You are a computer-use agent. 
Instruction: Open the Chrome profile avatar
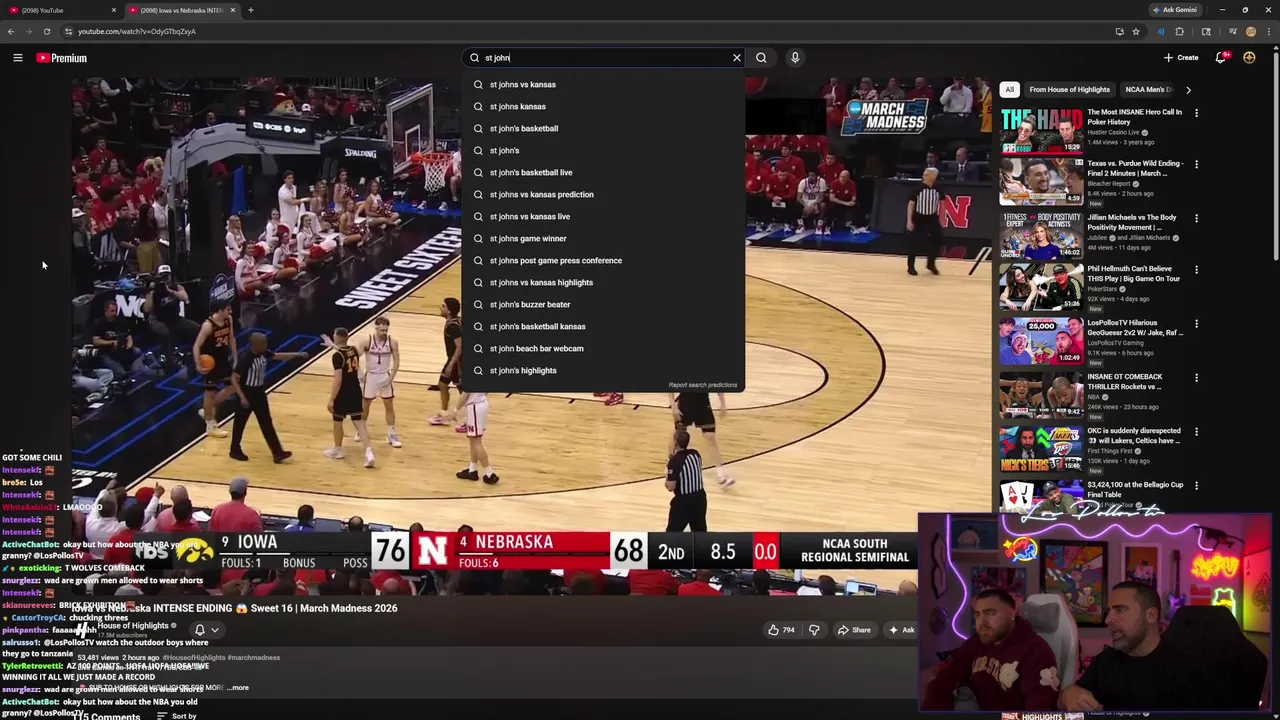pos(1250,31)
